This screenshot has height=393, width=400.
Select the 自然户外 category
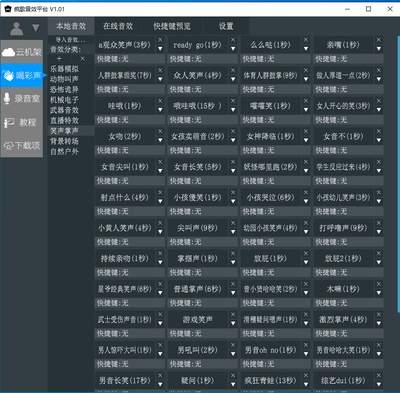64,151
